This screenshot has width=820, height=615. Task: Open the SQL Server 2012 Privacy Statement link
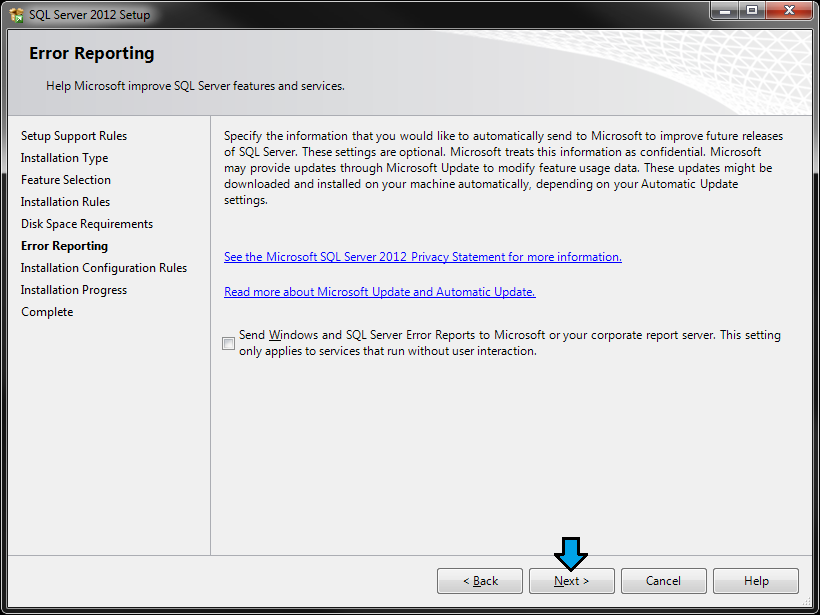coord(423,257)
